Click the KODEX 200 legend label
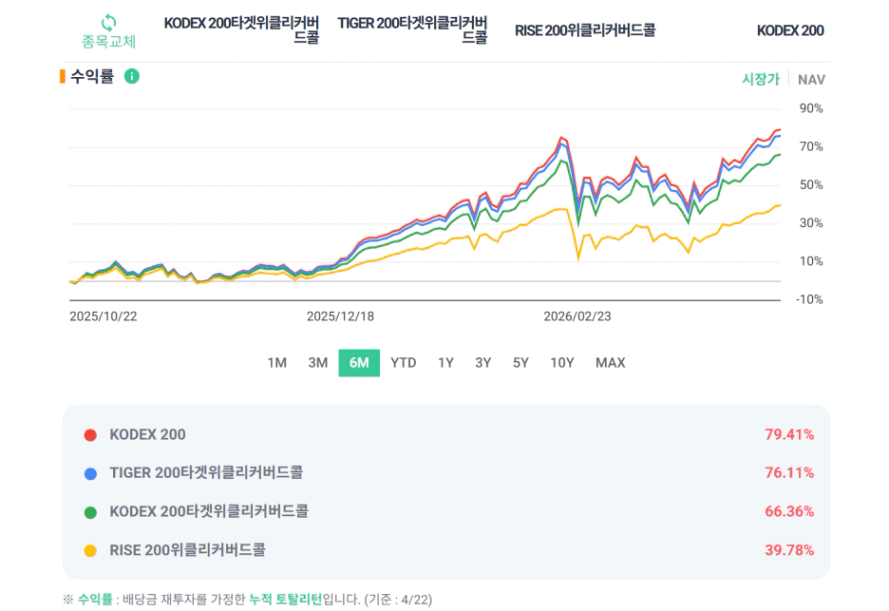The height and width of the screenshot is (611, 889). click(x=147, y=435)
